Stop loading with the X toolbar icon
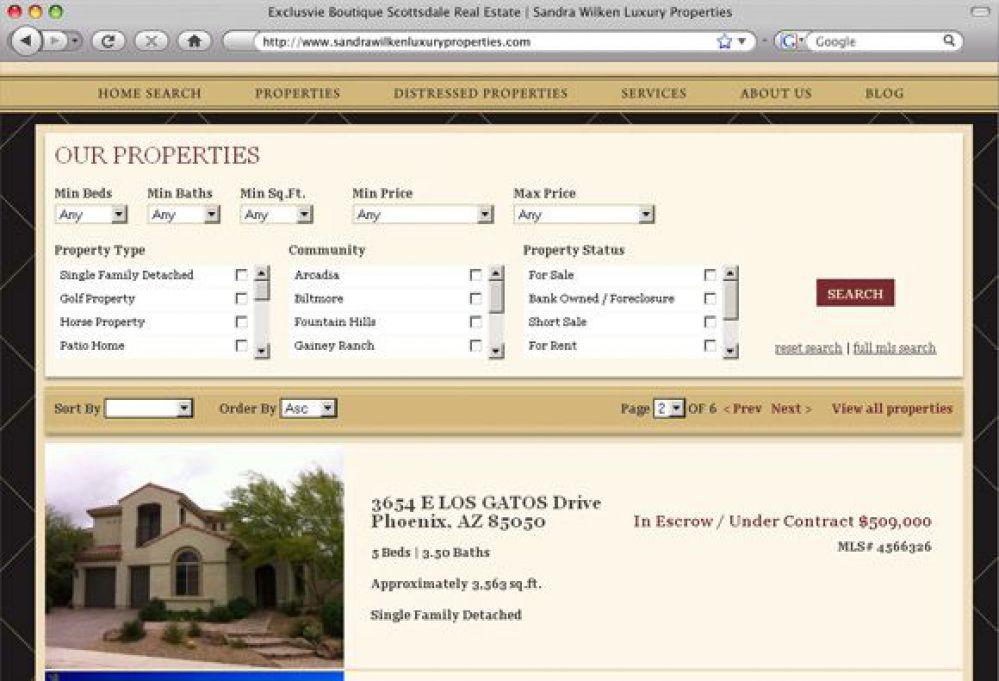The height and width of the screenshot is (681, 999). (151, 41)
